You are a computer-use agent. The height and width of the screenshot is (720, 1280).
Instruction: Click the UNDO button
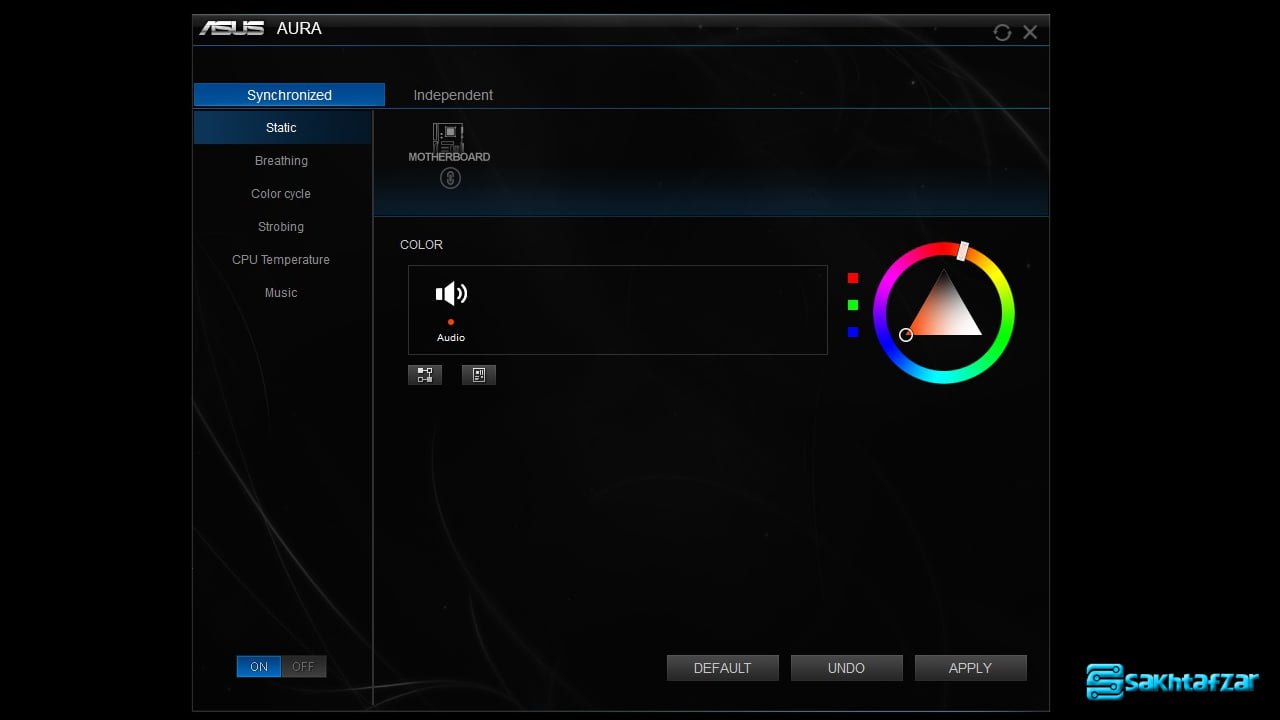coord(846,668)
